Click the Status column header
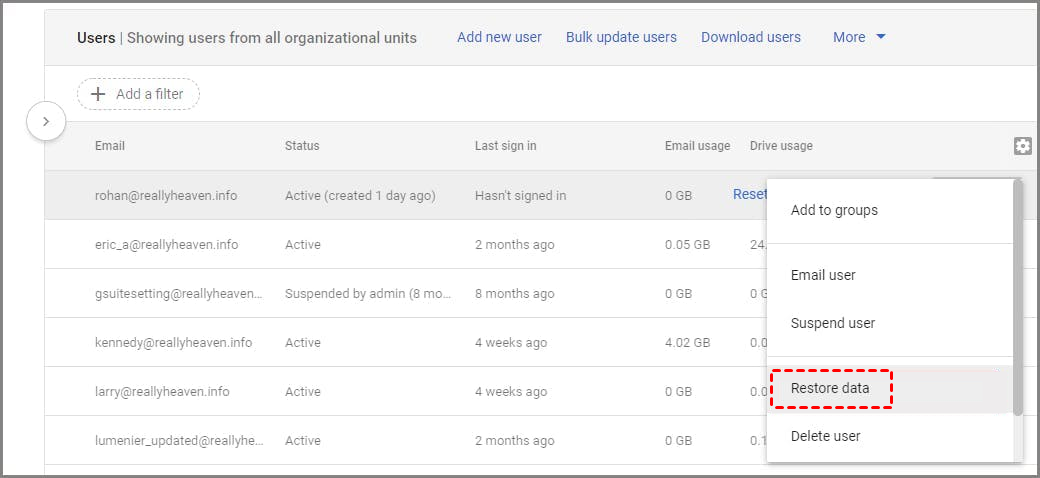 302,146
